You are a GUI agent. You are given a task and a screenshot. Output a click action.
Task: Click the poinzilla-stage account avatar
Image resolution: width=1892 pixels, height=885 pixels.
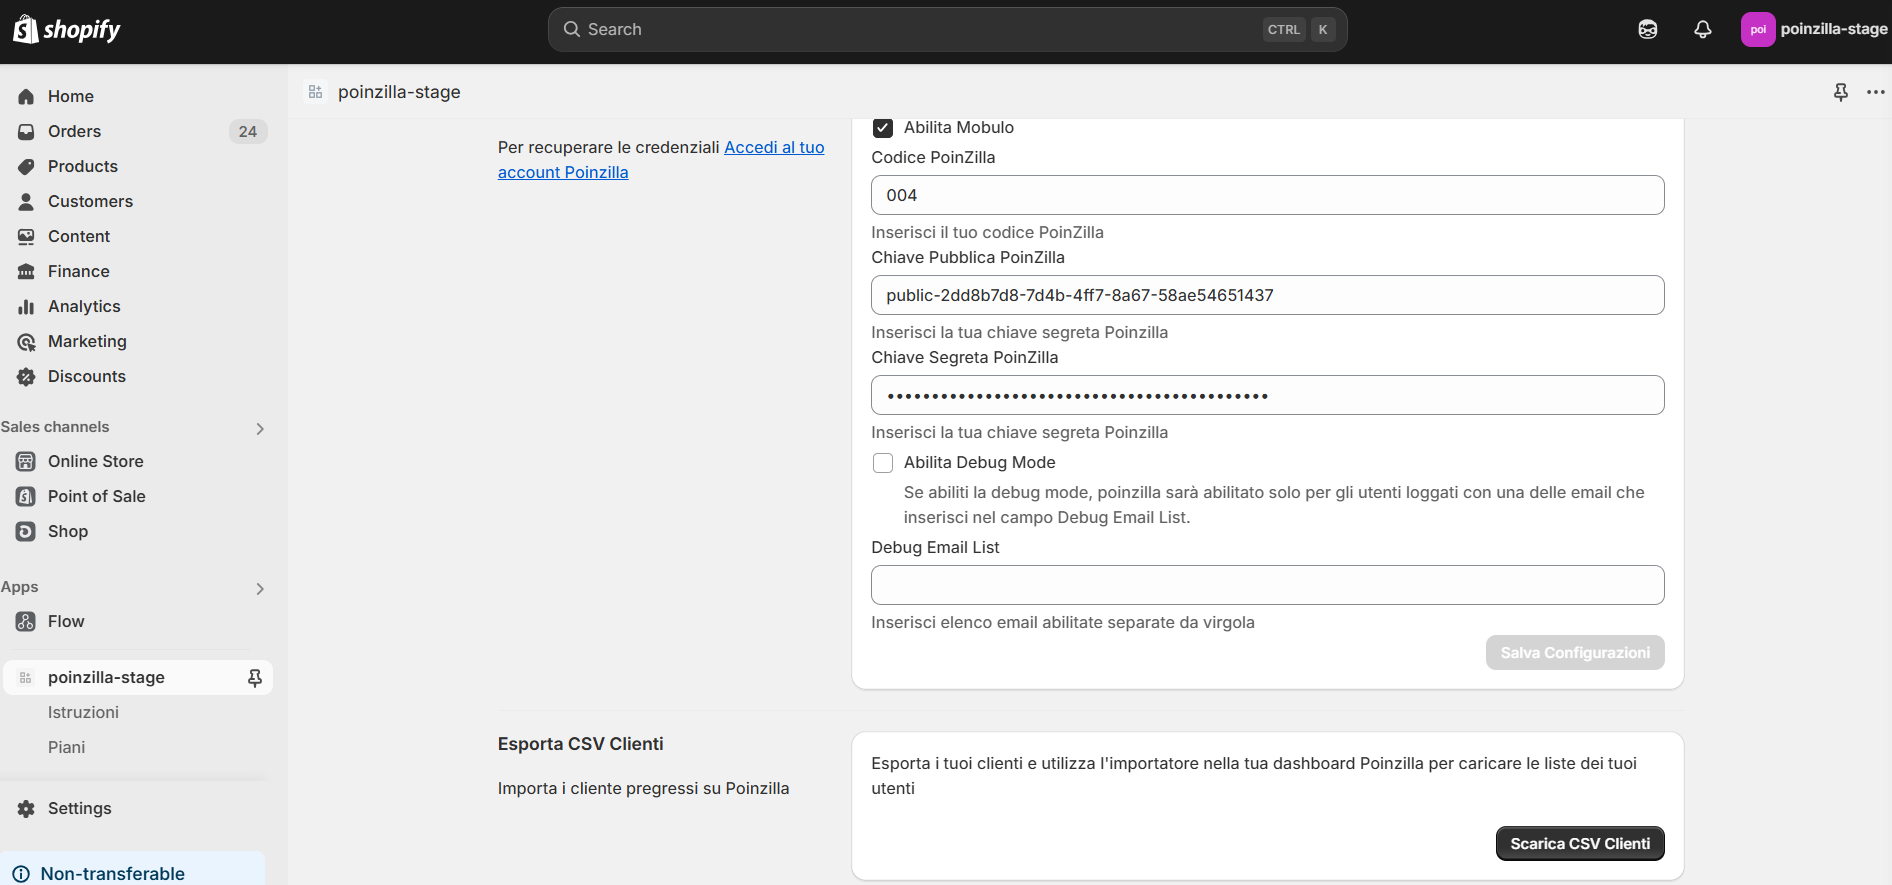point(1758,29)
